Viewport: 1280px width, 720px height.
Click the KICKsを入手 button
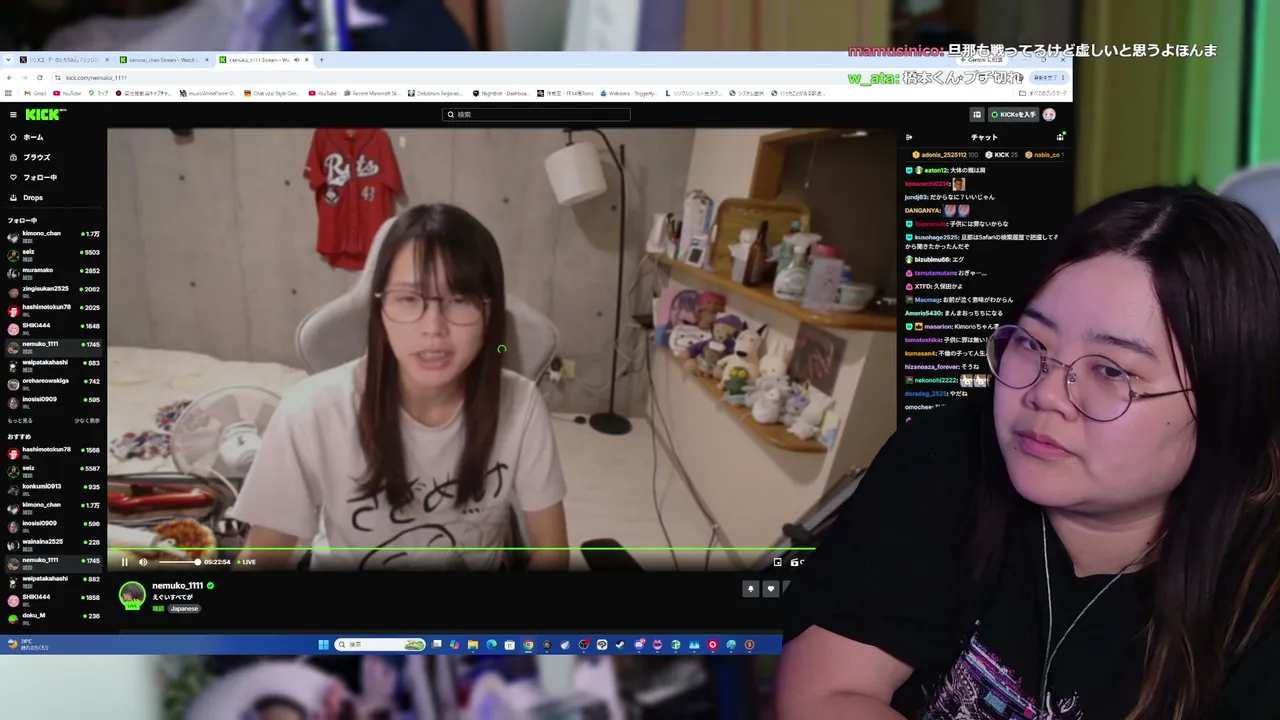(1013, 115)
